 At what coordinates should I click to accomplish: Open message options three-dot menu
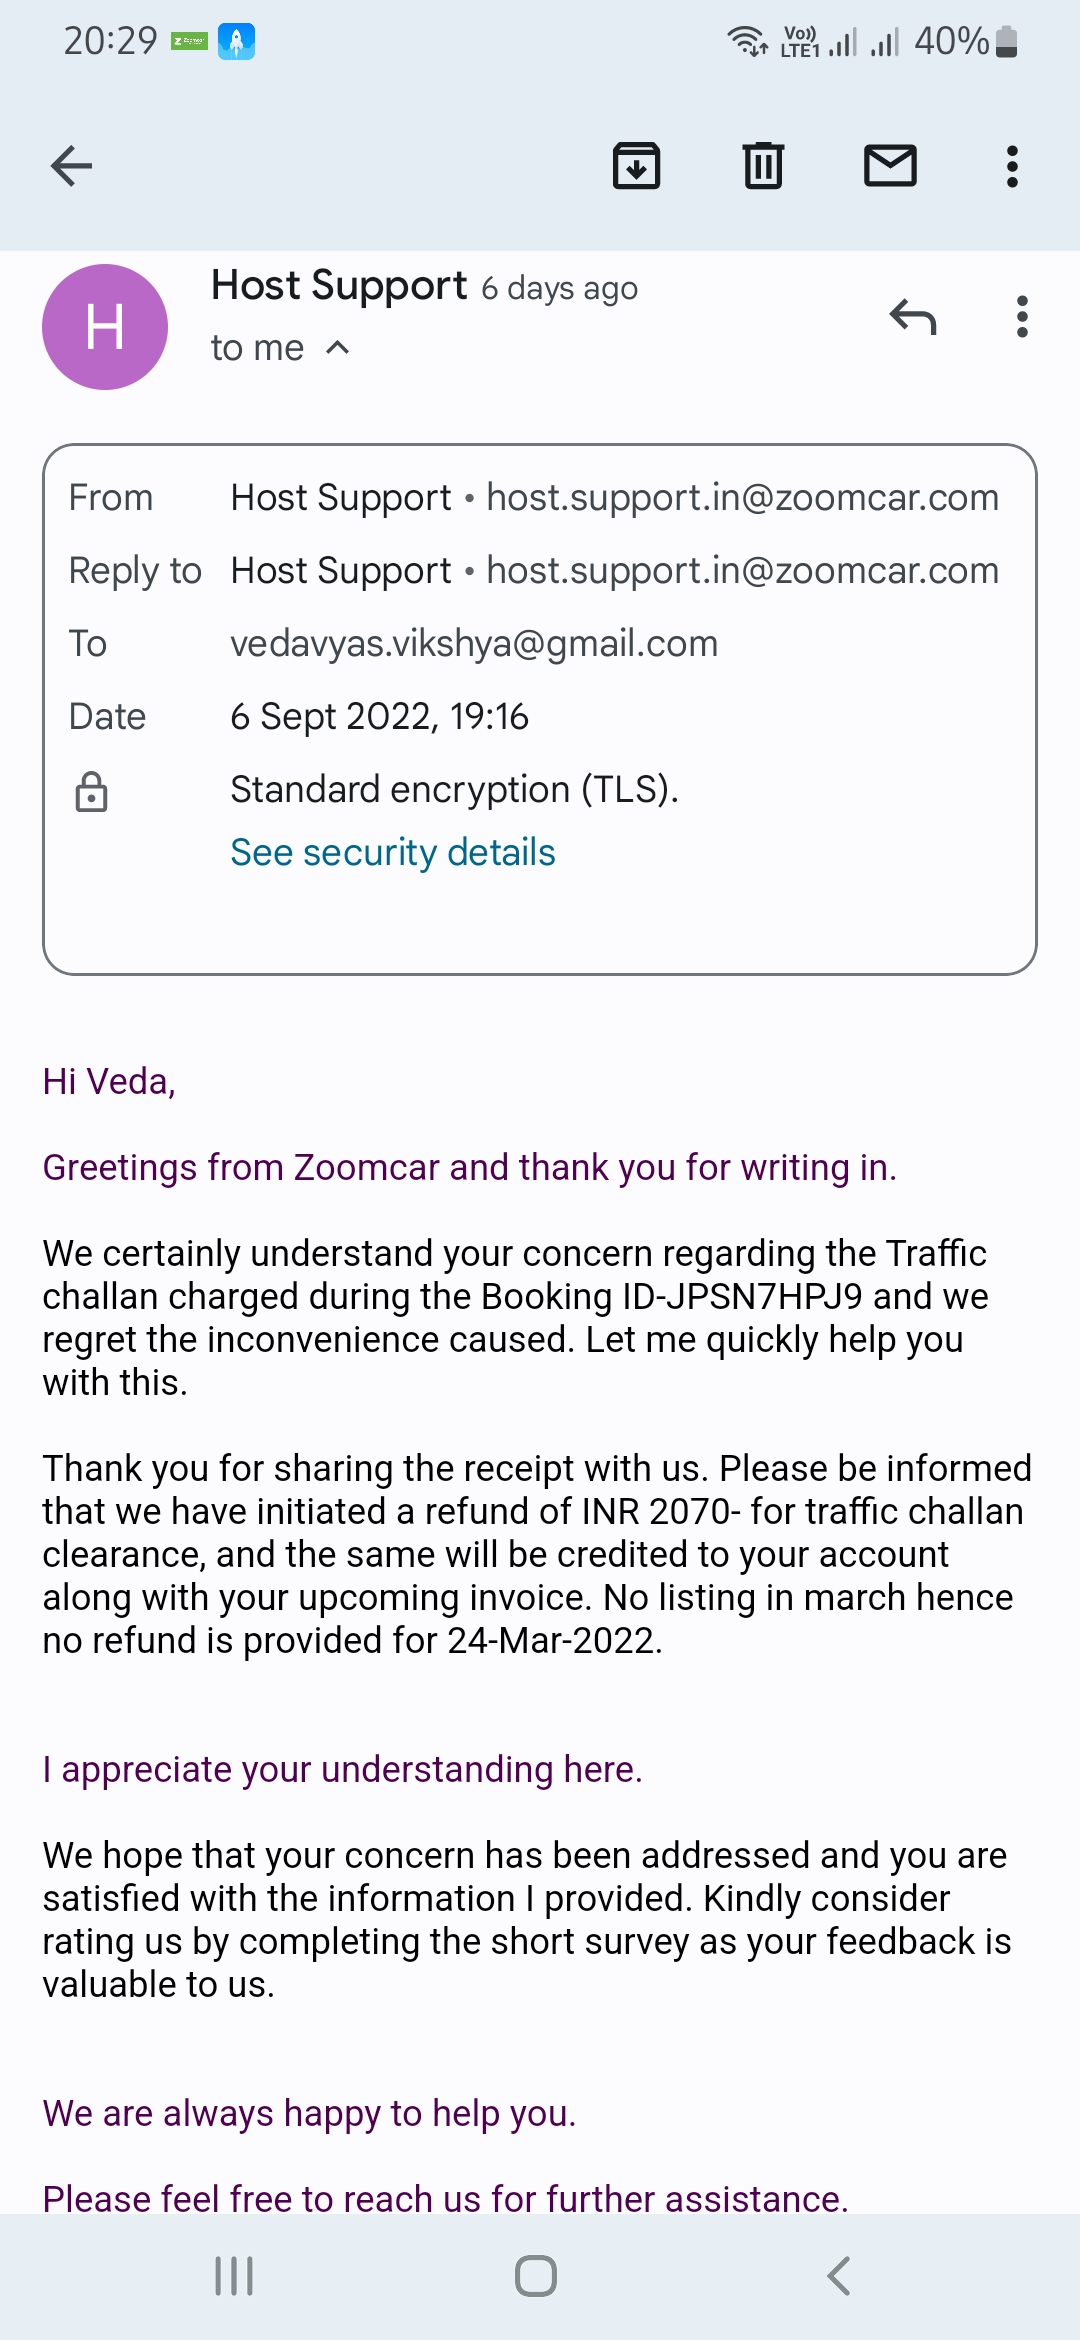tap(1021, 317)
